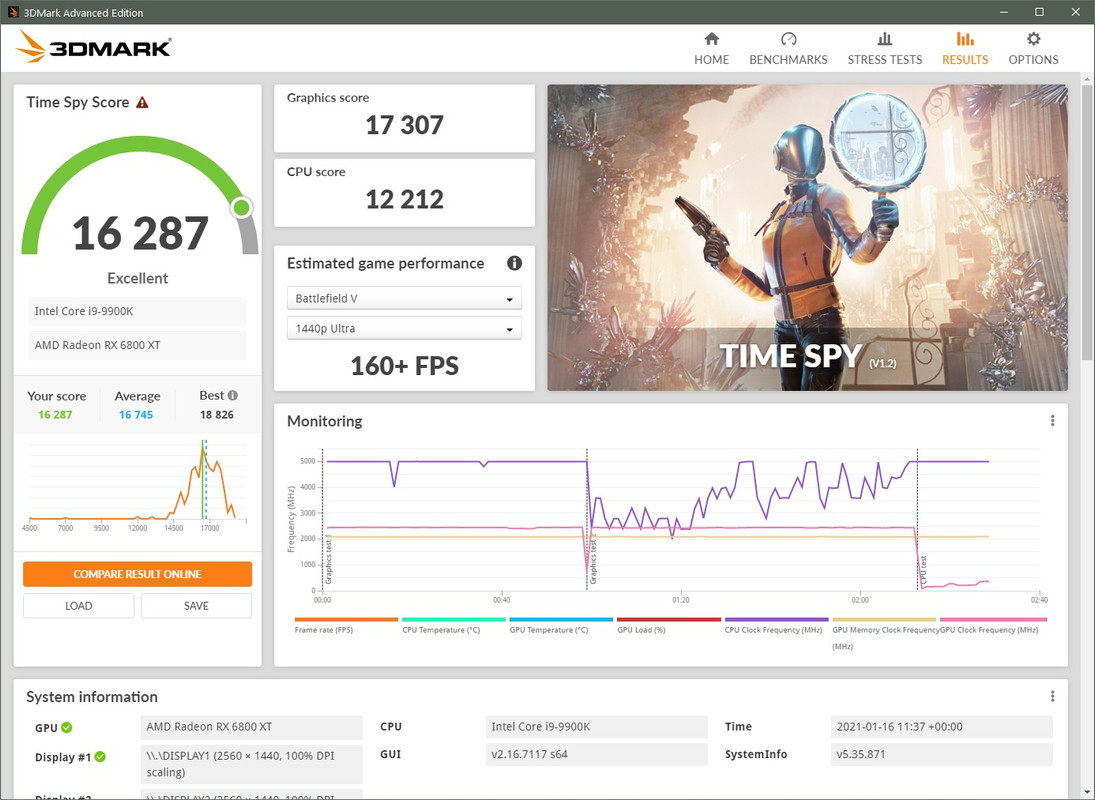Click the options gear icon
The height and width of the screenshot is (800, 1095).
click(1034, 38)
